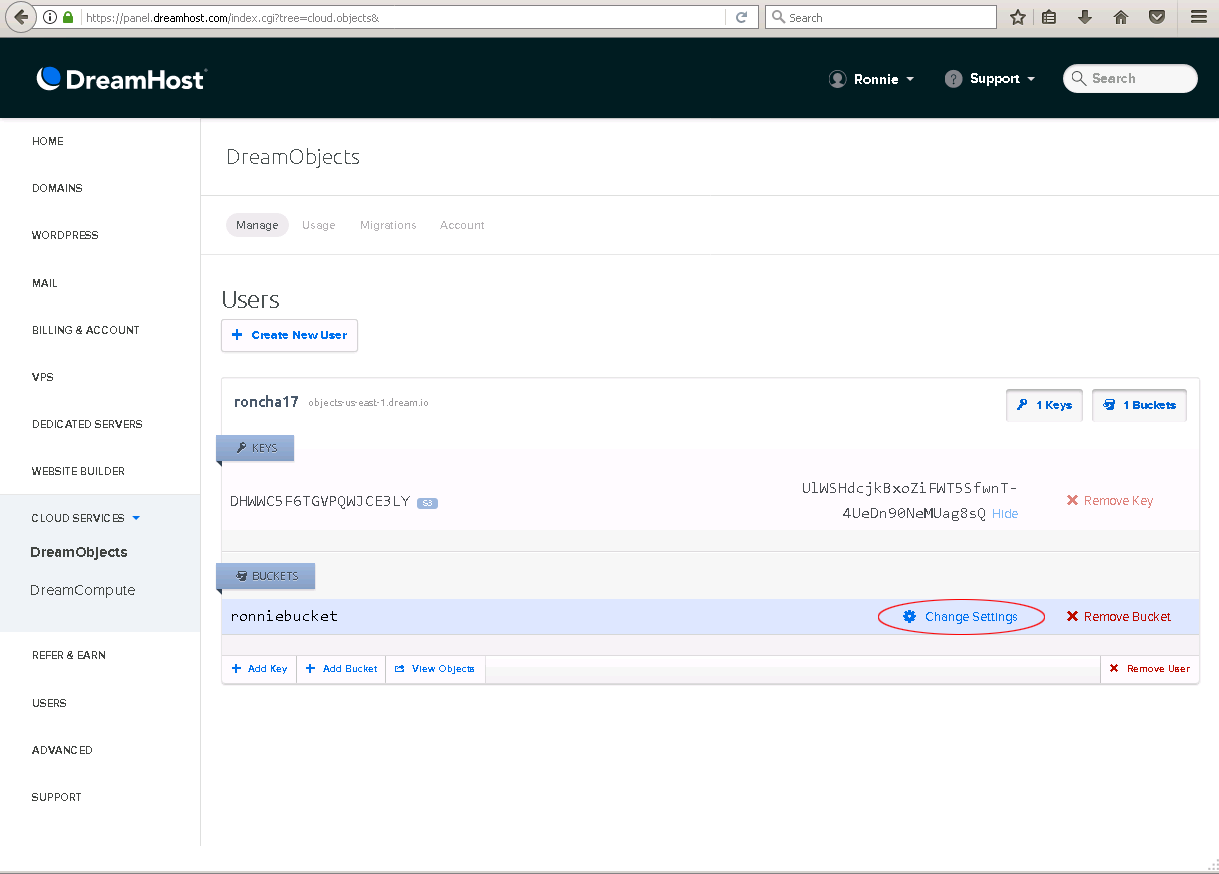1219x874 pixels.
Task: Go to Home in the sidebar
Action: coord(48,141)
